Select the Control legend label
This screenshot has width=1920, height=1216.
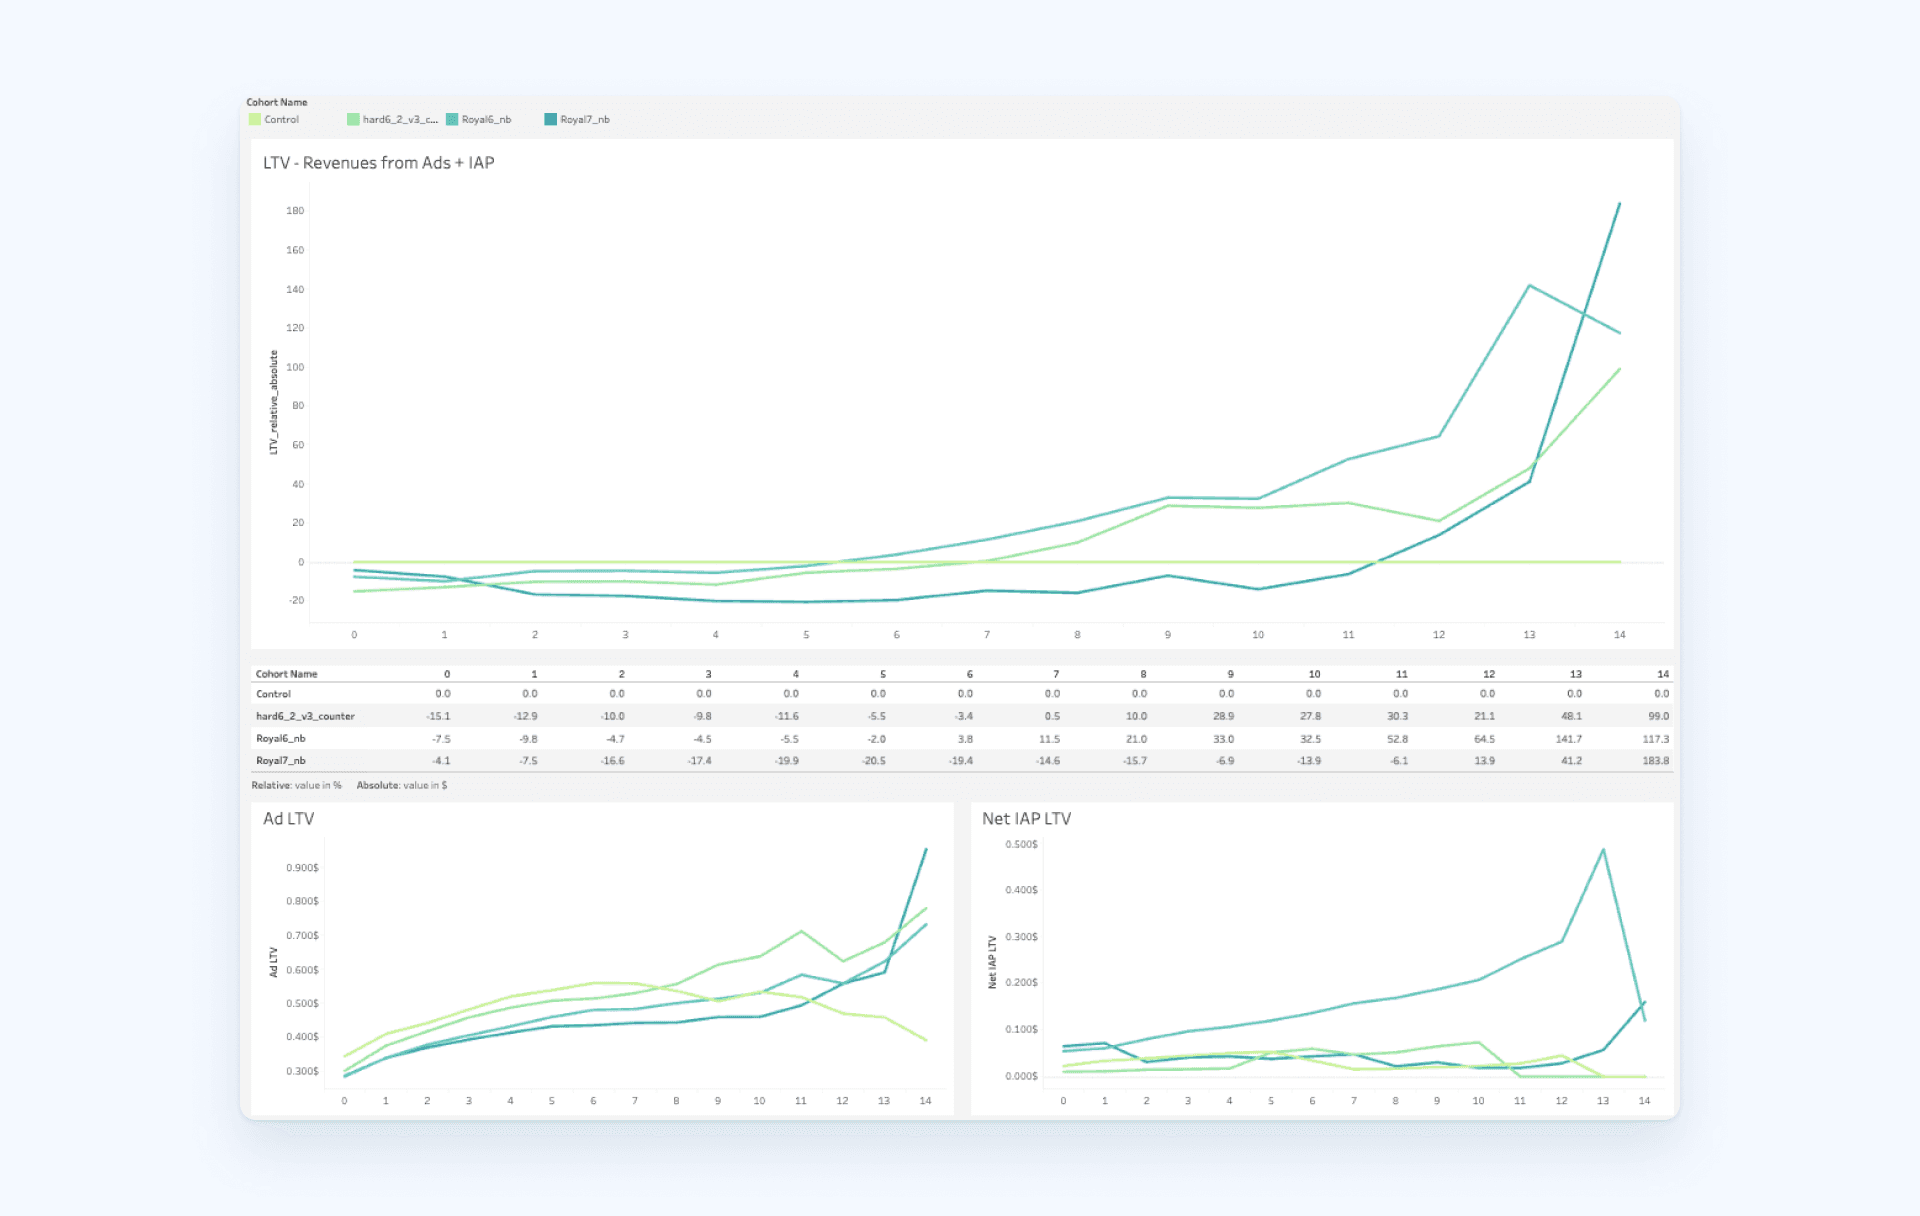tap(281, 120)
